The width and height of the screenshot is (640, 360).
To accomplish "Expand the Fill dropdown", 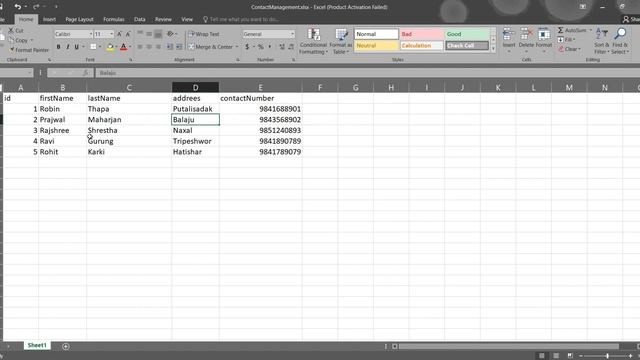I will (x=574, y=40).
